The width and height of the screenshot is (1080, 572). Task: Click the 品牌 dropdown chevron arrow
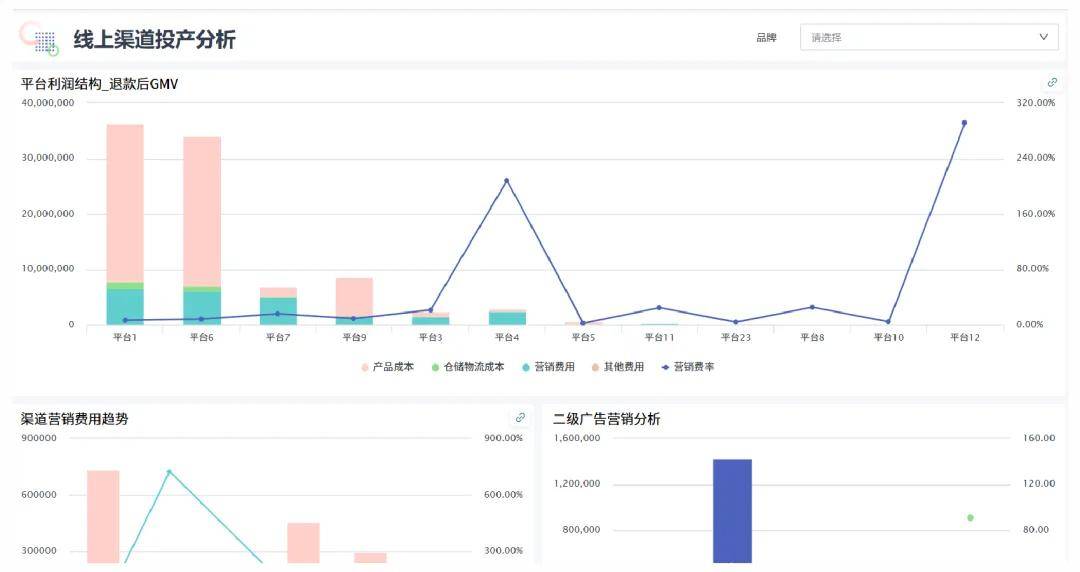1044,38
